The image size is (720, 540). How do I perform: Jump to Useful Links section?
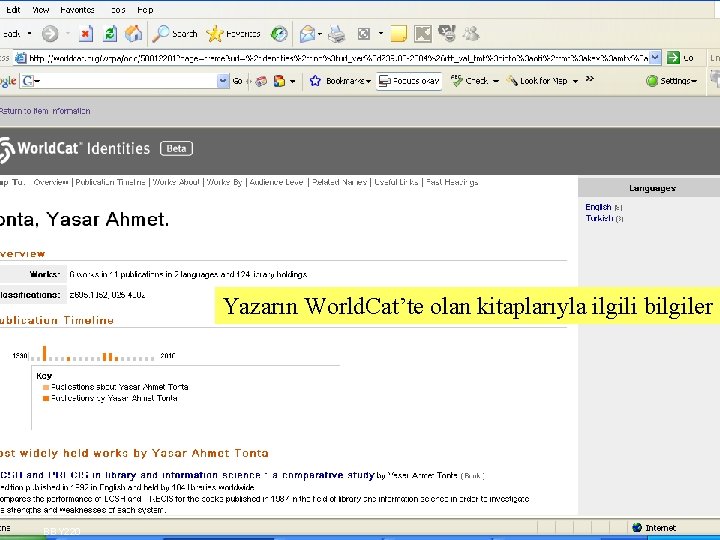(x=396, y=182)
